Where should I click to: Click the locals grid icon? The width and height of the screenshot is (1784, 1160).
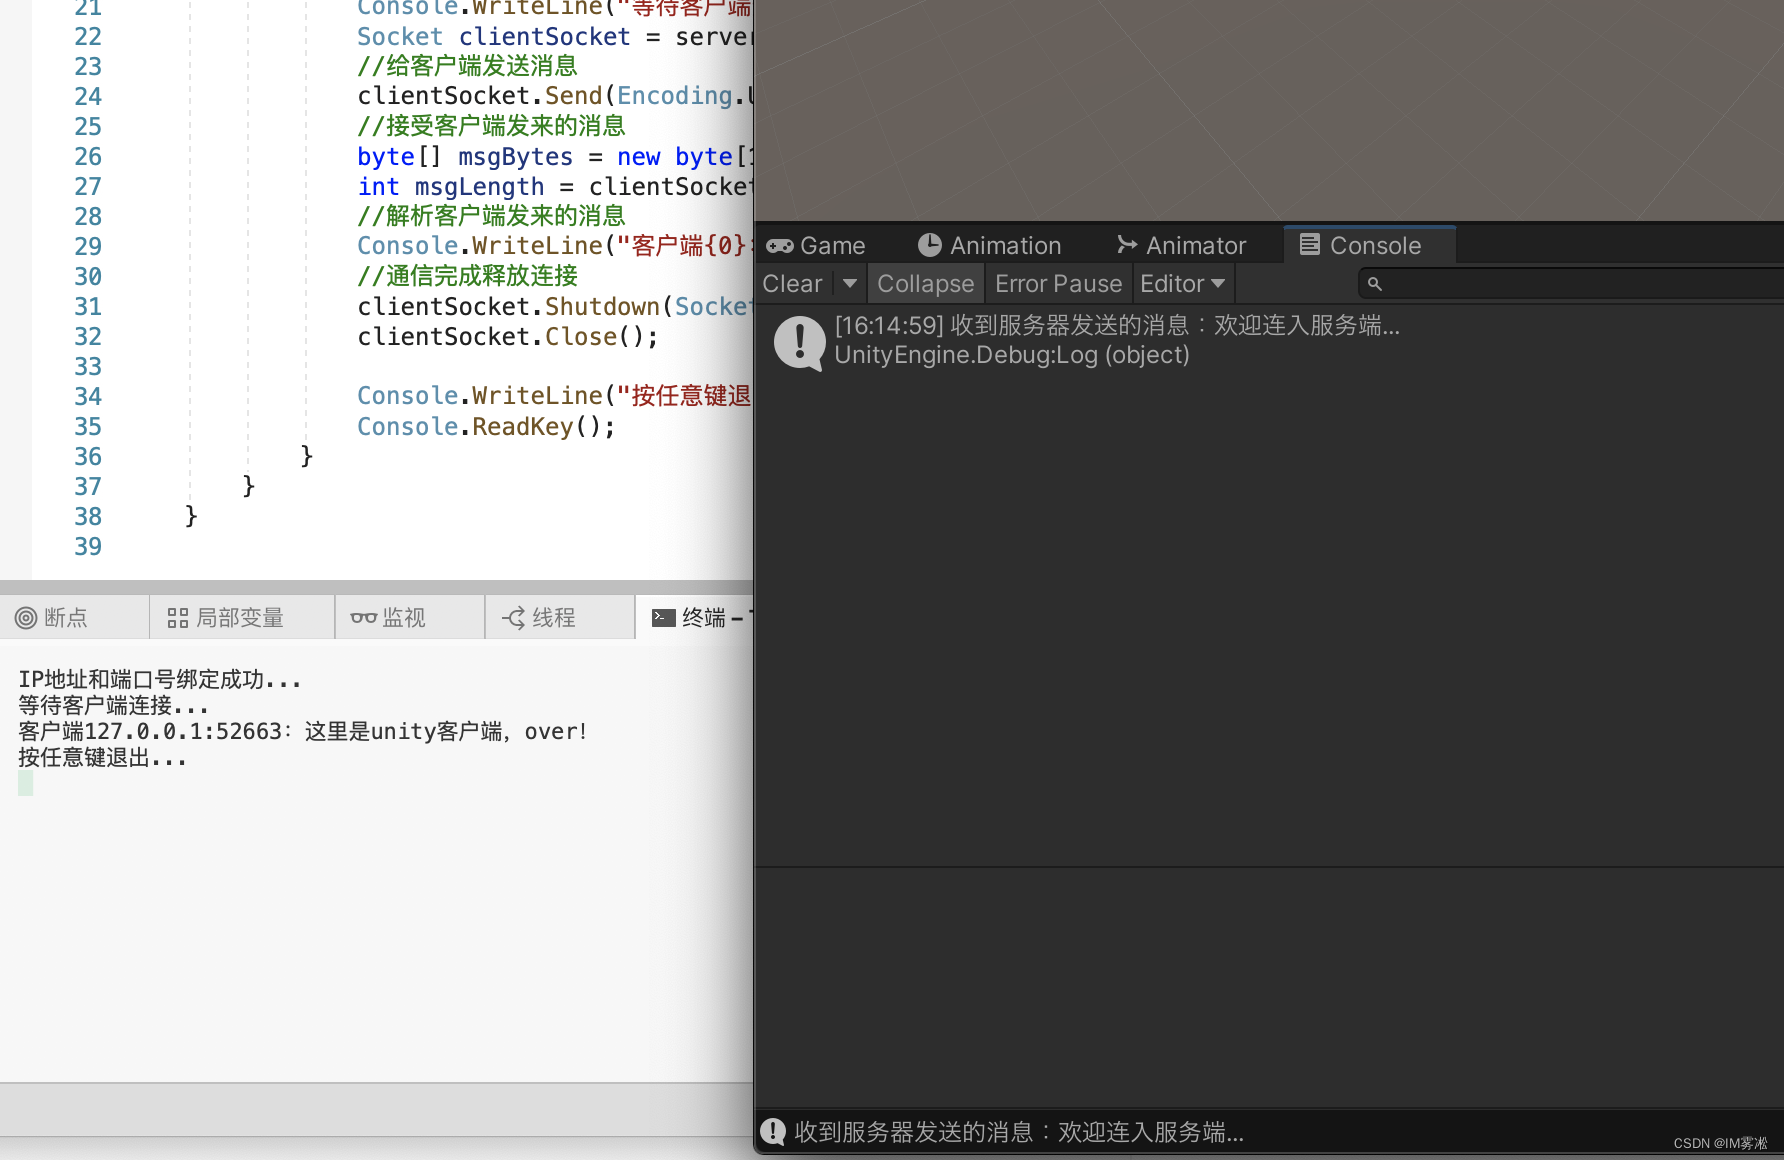click(178, 618)
